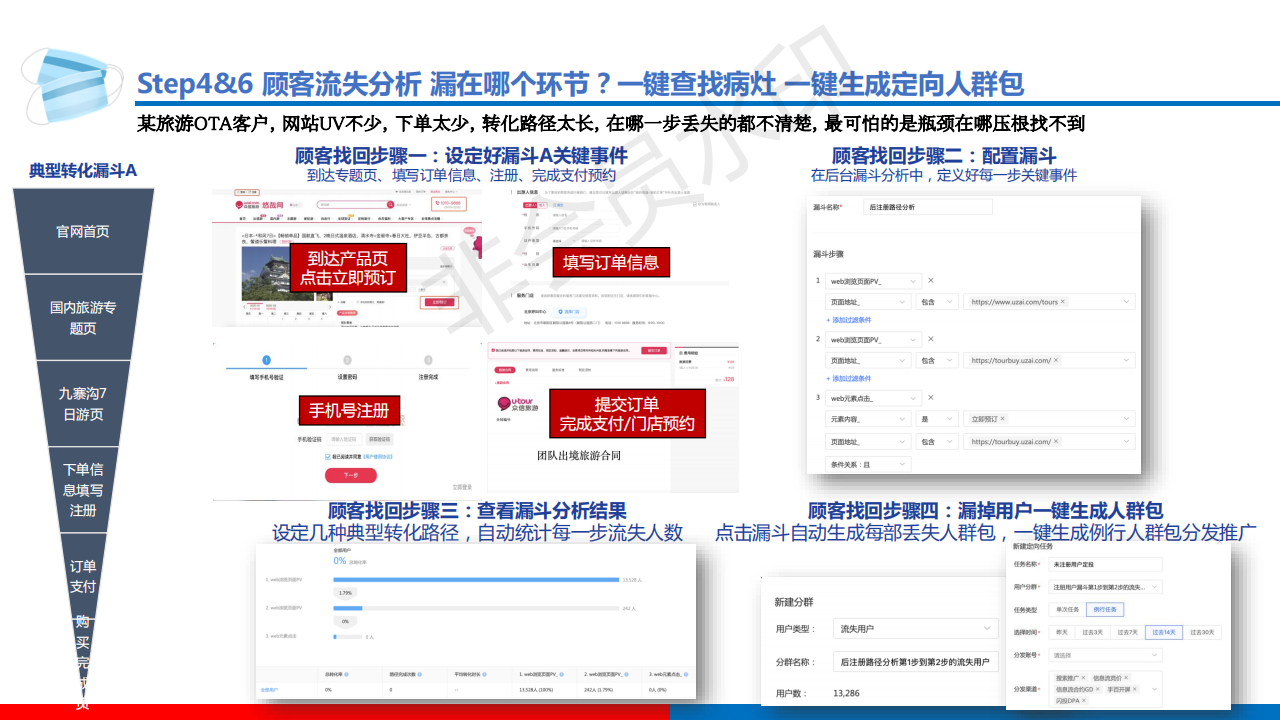Select 单次任务 task type

click(x=1069, y=609)
